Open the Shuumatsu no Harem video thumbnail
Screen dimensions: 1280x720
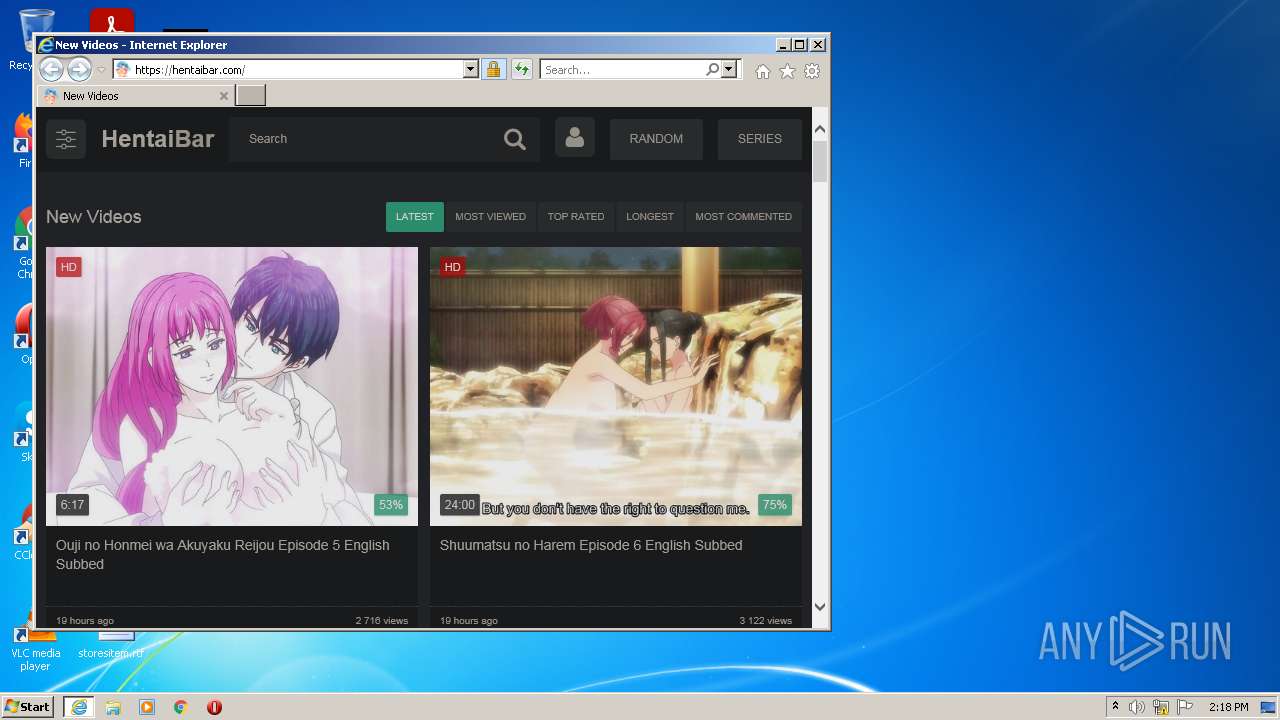(616, 386)
